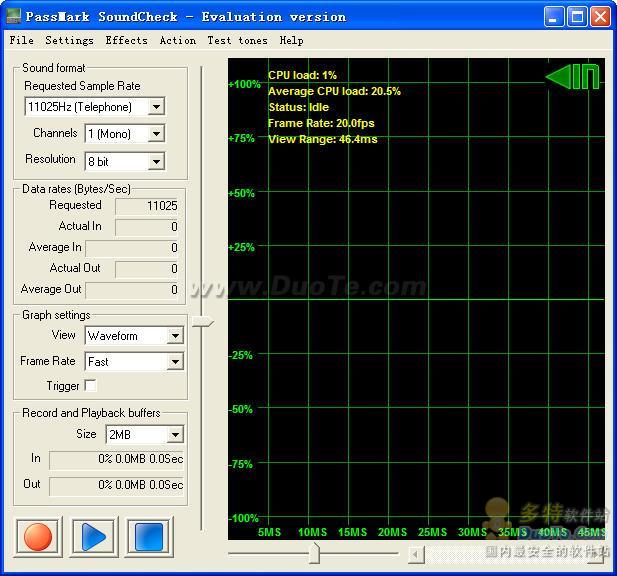Viewport: 617px width, 576px height.
Task: Click the 'View Range: 46.4ms' text
Action: [323, 139]
